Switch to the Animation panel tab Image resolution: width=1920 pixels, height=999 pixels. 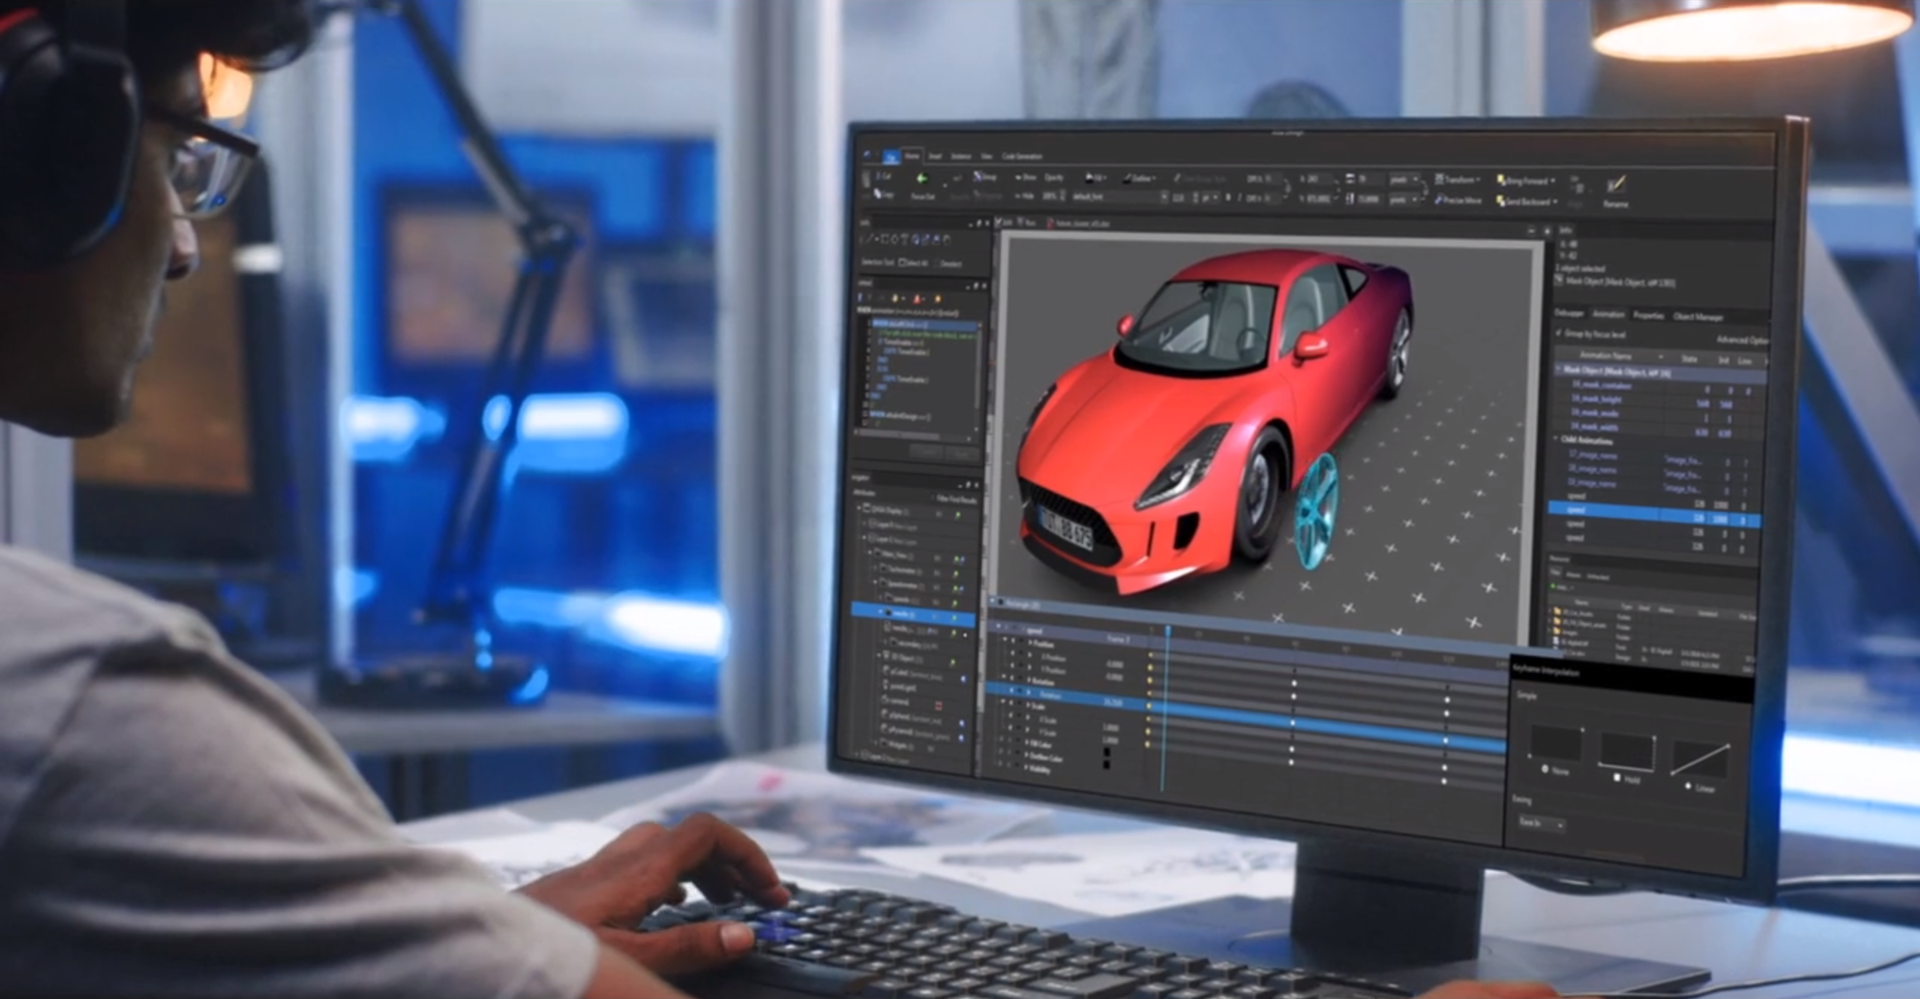click(1609, 314)
